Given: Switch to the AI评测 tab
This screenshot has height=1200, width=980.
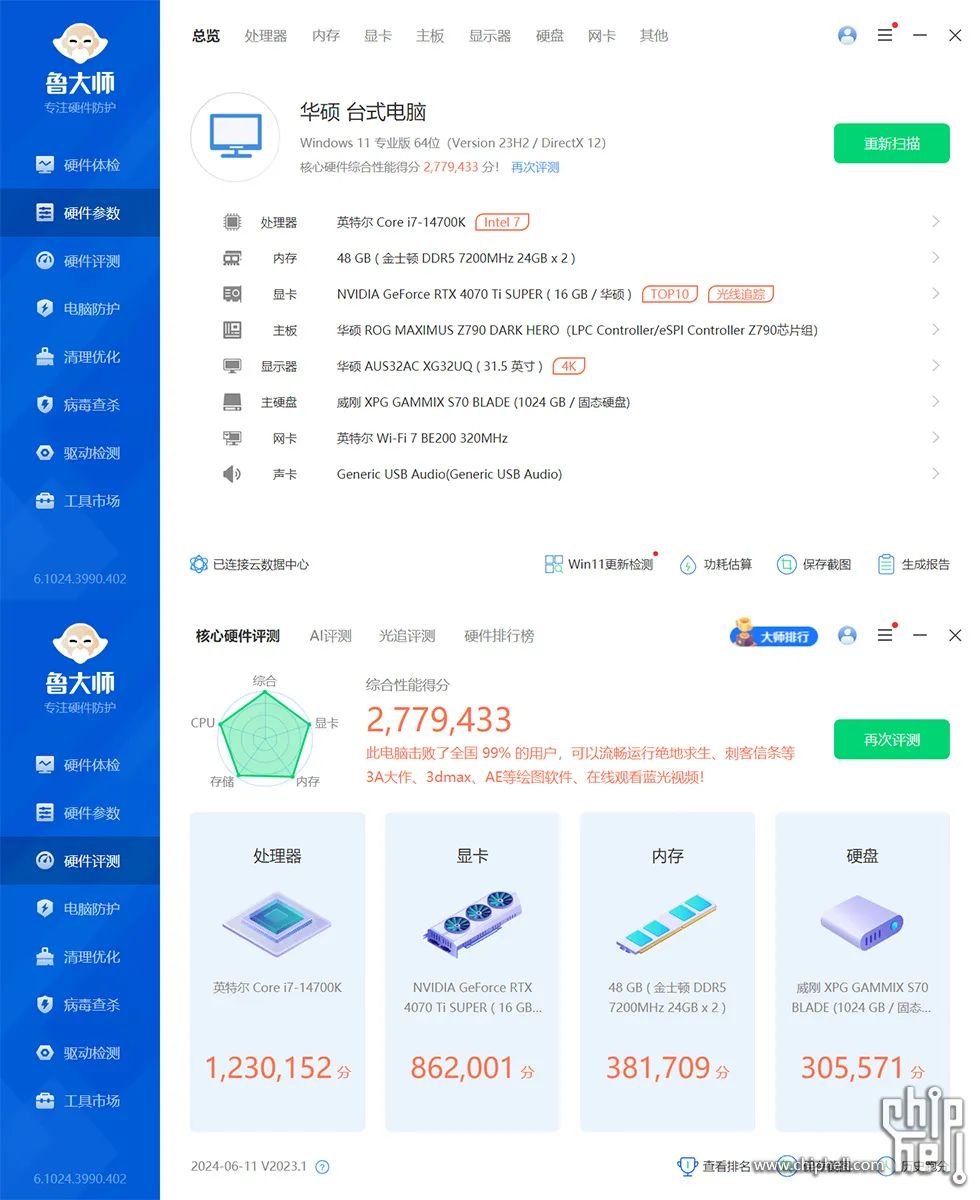Looking at the screenshot, I should 330,636.
